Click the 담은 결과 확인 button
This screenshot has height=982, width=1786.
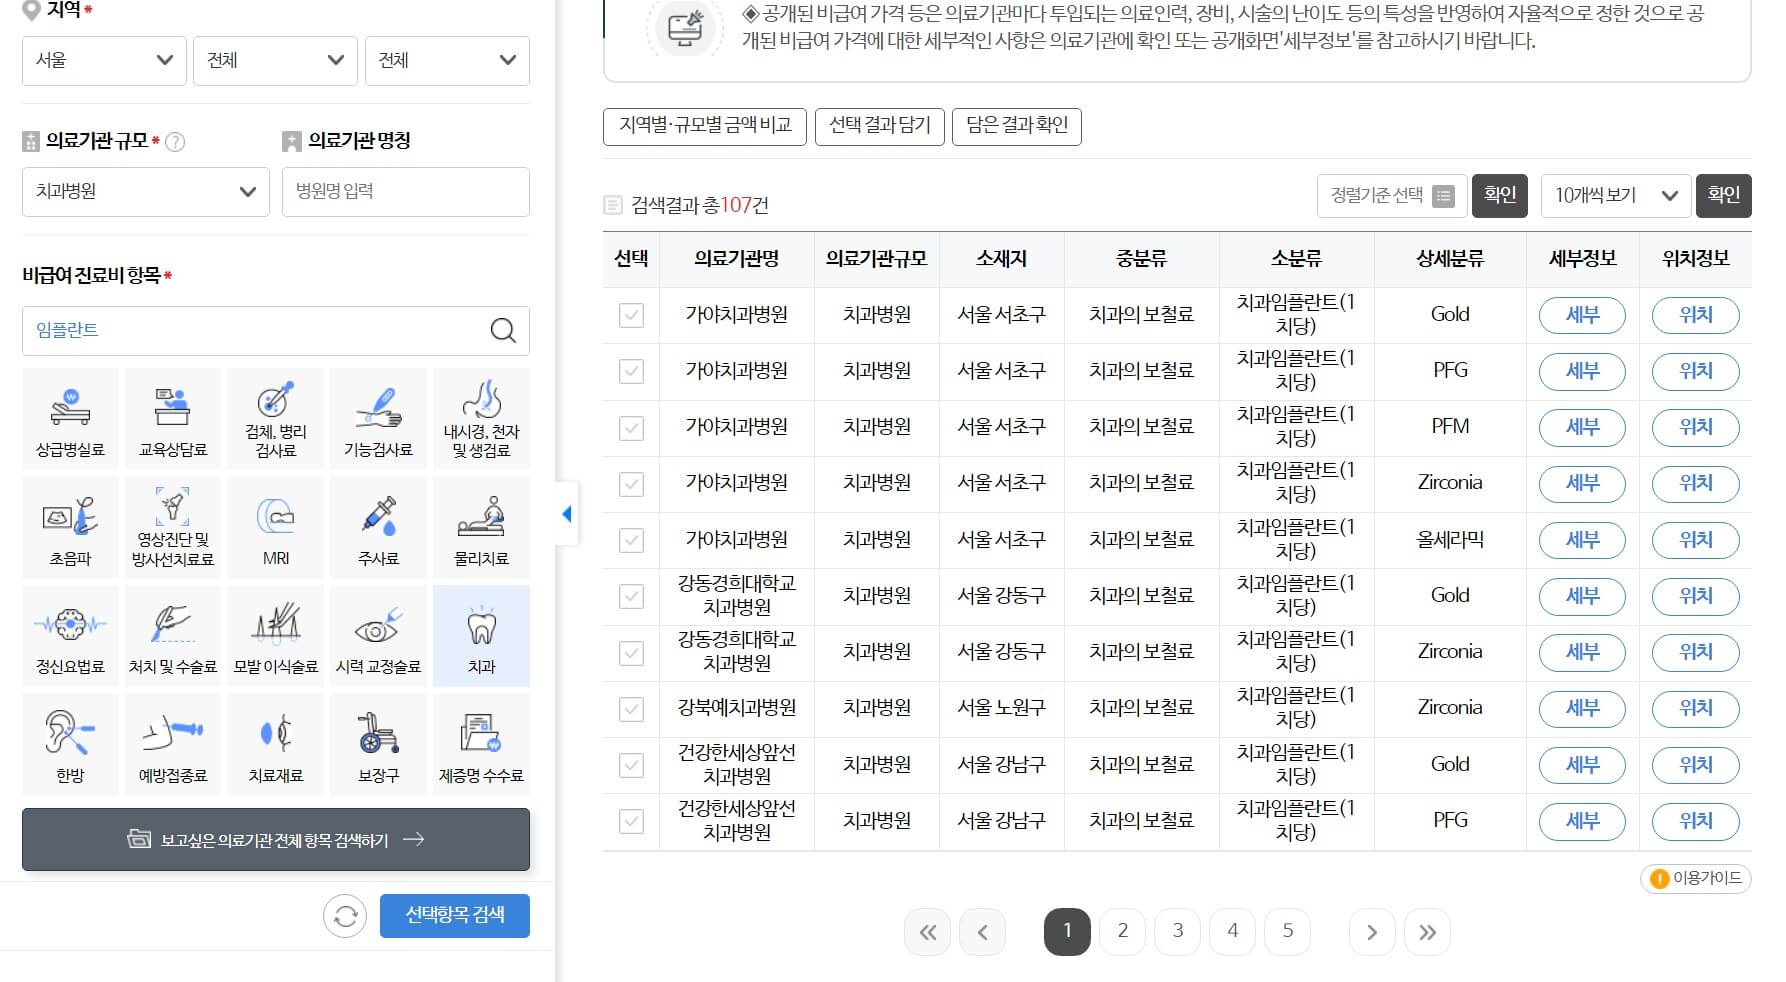point(1017,126)
